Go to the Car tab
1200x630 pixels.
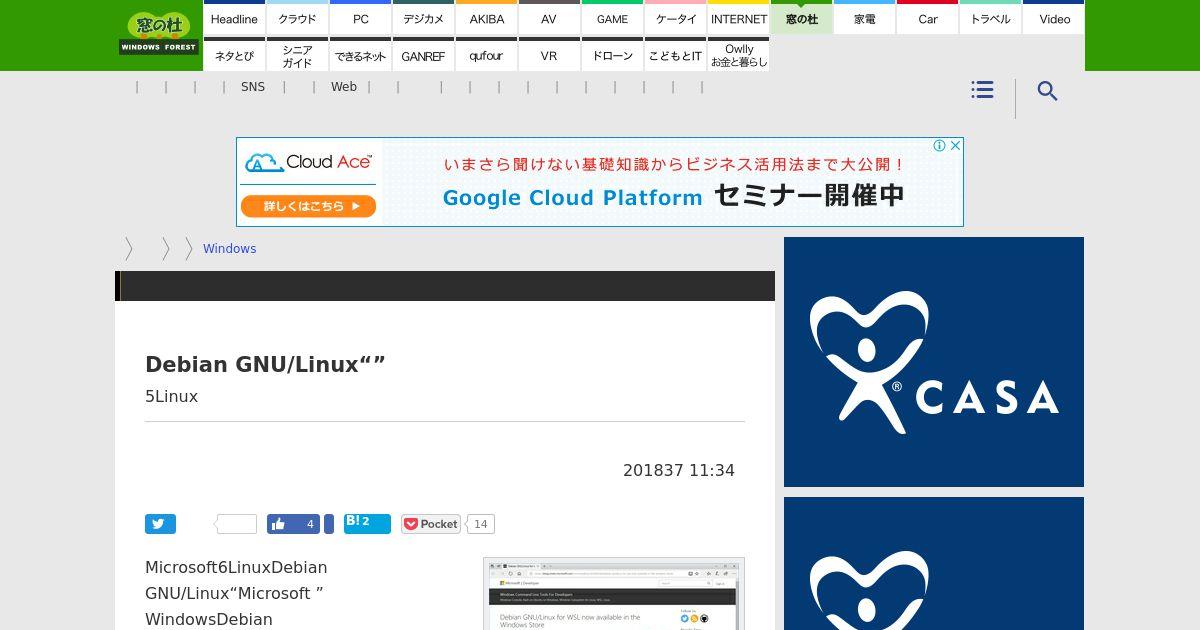pos(927,18)
